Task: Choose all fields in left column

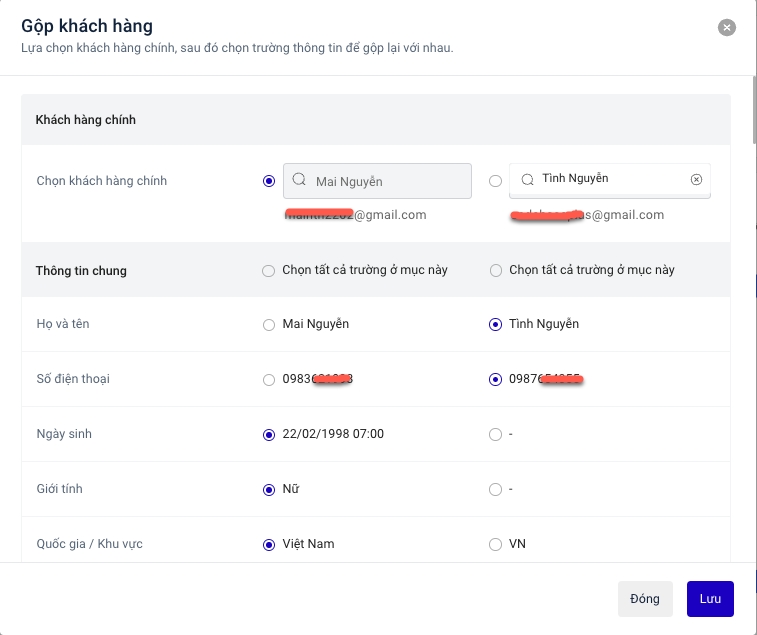Action: click(268, 271)
